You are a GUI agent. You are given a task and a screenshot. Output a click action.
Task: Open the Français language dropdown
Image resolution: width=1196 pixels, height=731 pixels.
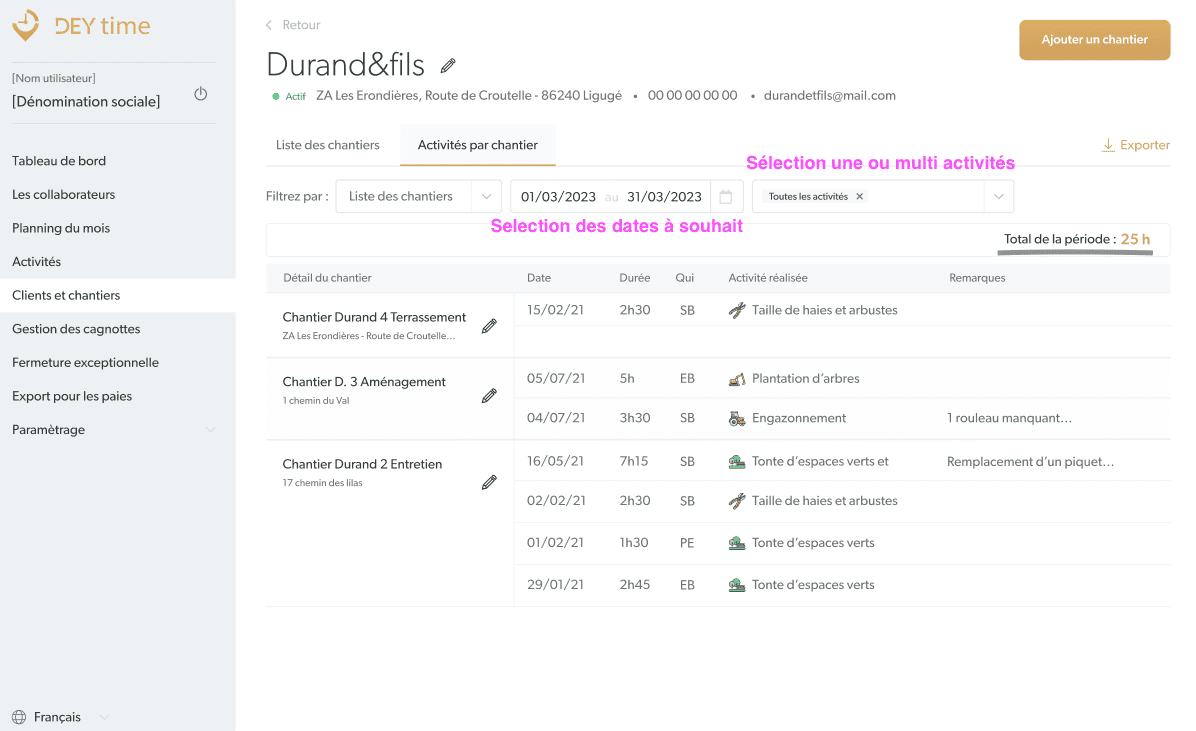(x=61, y=717)
